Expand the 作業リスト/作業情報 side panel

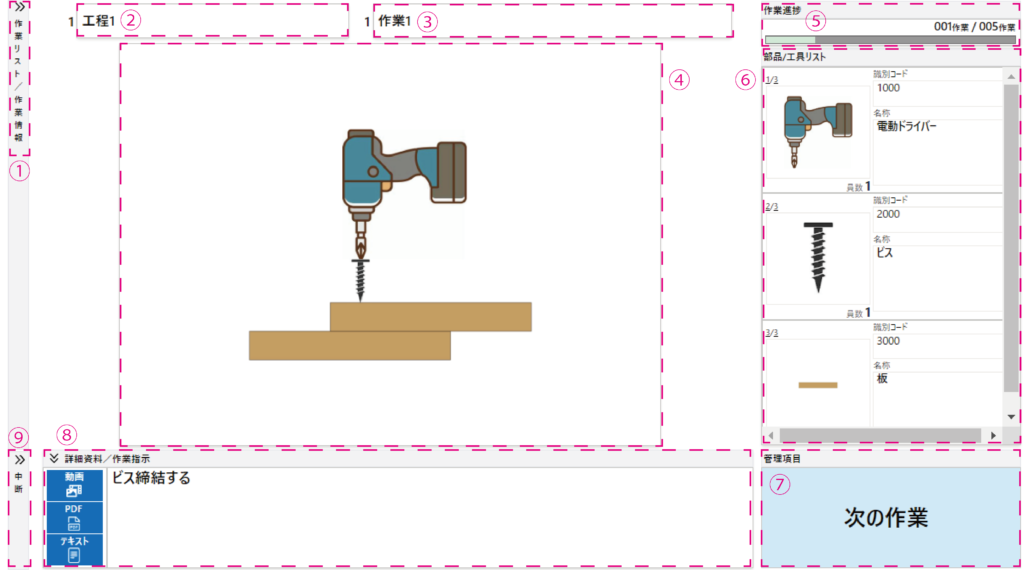(19, 6)
